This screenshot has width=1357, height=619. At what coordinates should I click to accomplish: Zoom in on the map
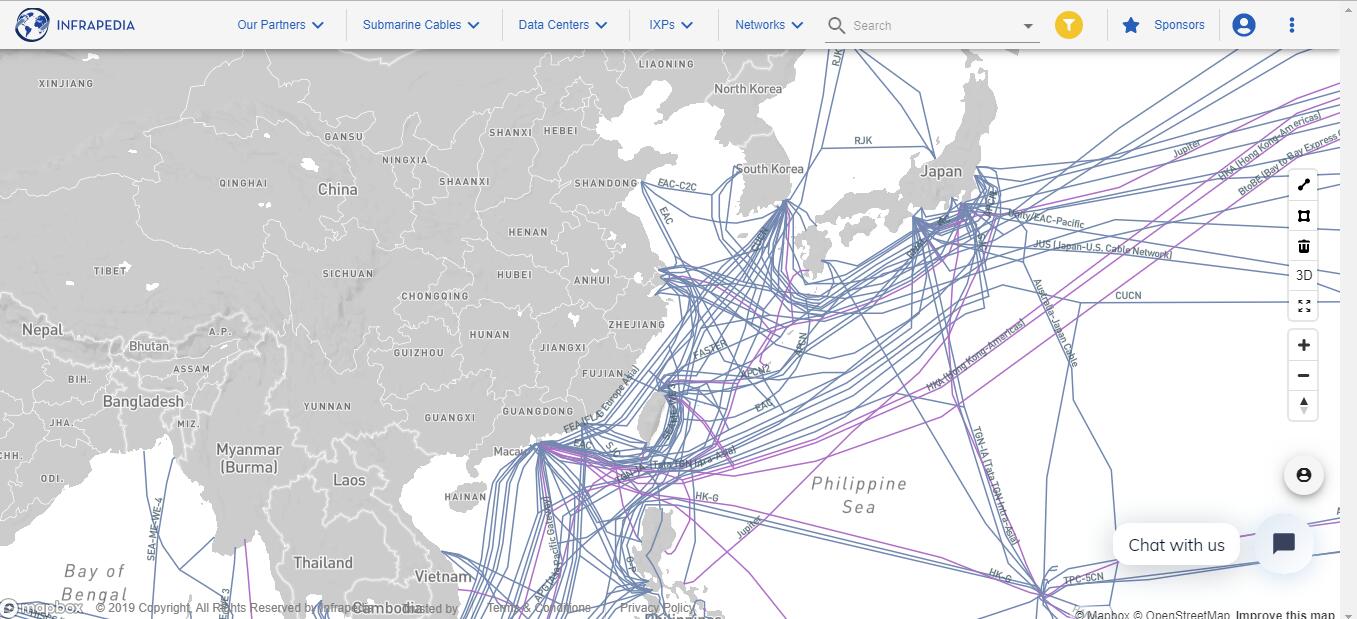pyautogui.click(x=1303, y=345)
